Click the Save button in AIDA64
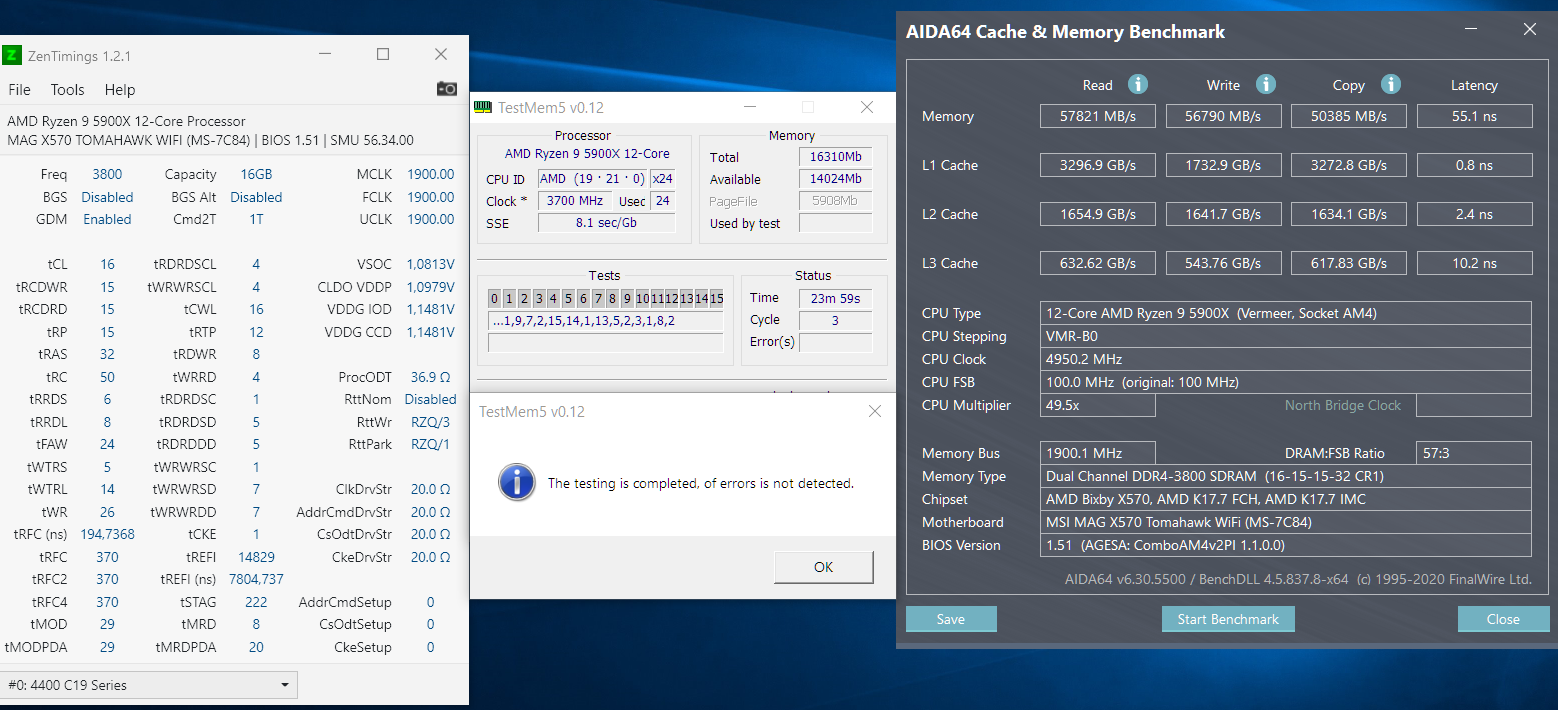The image size is (1558, 710). tap(951, 619)
